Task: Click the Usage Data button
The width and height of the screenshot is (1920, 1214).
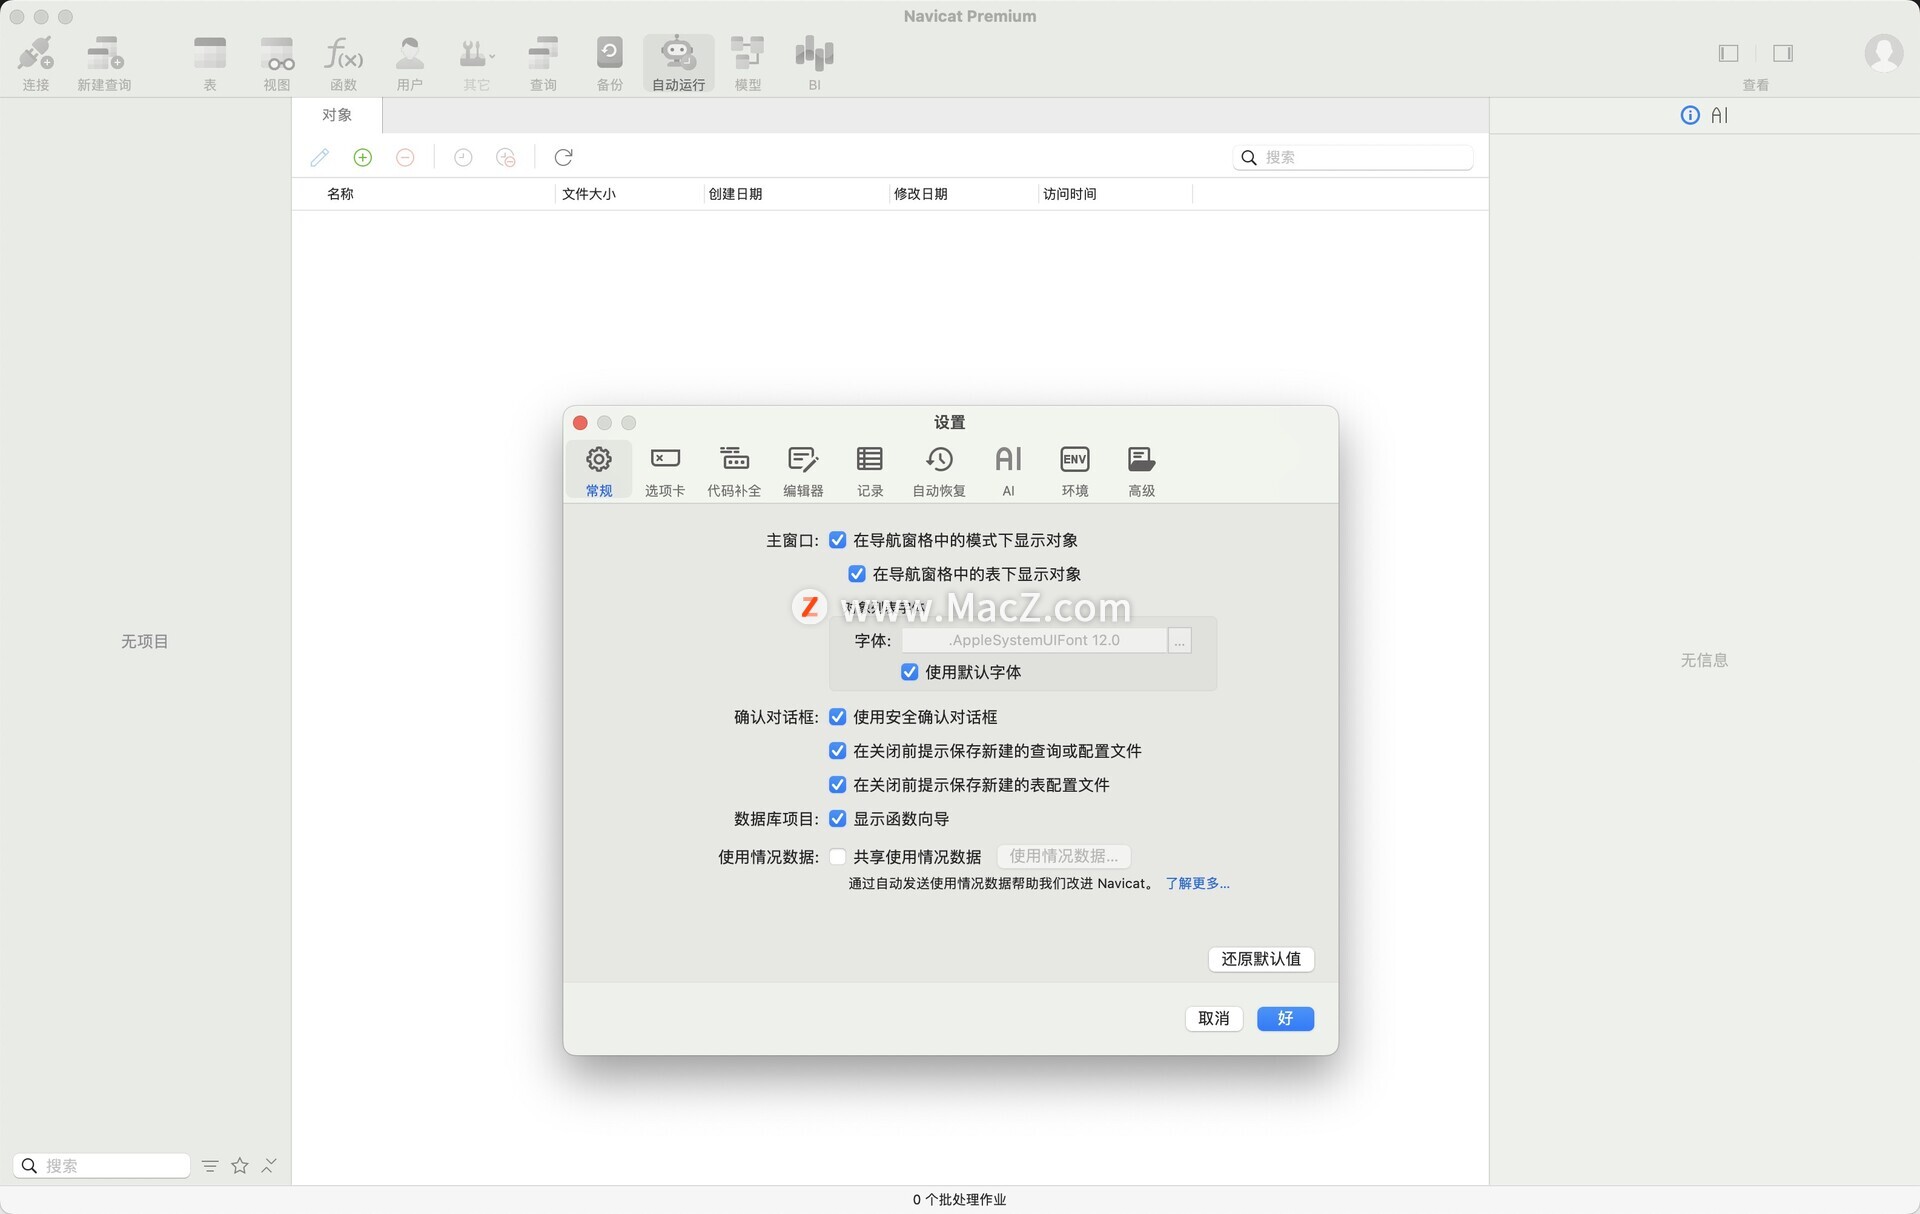Action: pyautogui.click(x=1064, y=857)
